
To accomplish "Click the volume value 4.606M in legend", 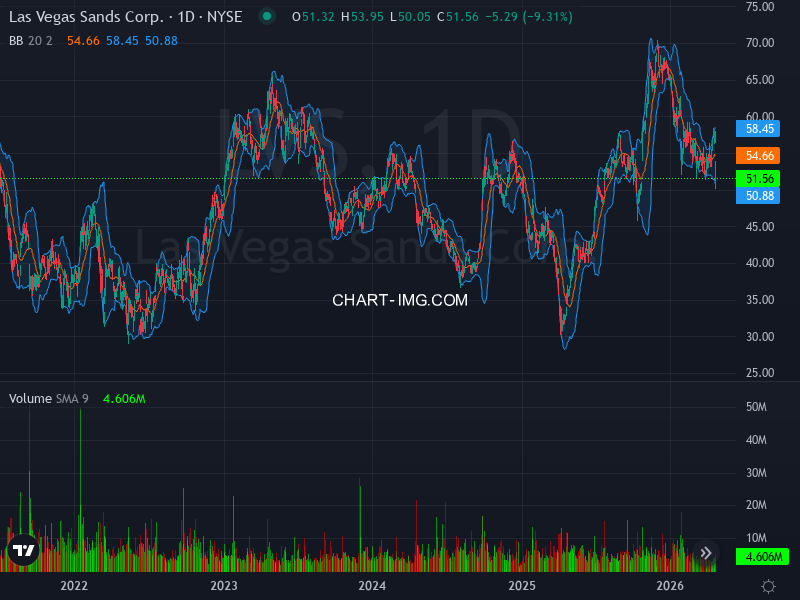I will pos(124,398).
